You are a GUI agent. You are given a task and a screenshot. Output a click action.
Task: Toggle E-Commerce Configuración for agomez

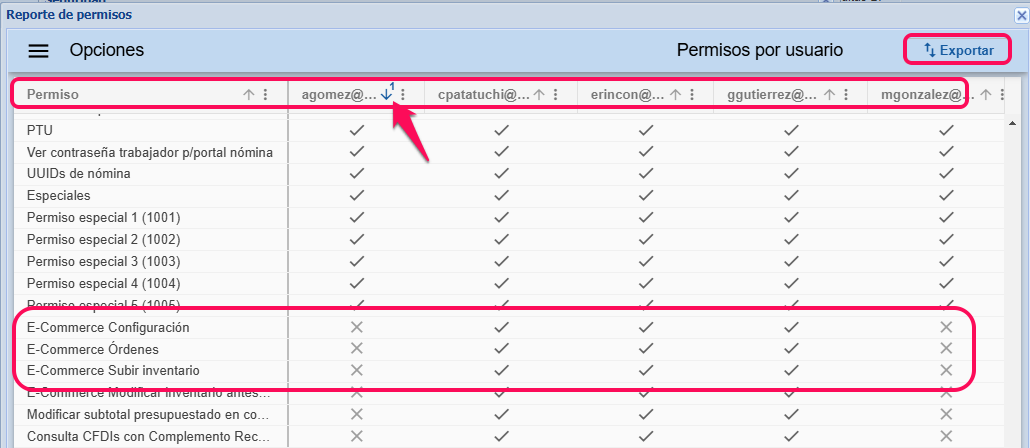click(355, 327)
